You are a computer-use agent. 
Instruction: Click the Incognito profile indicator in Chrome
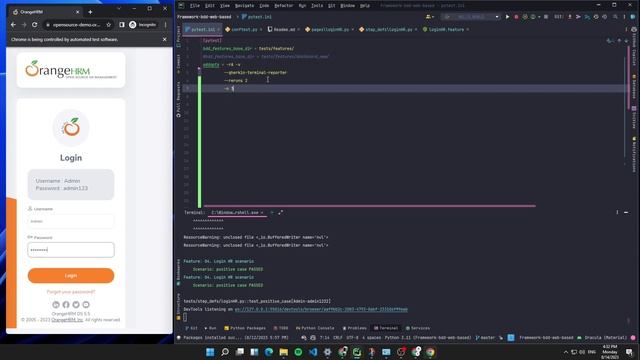pyautogui.click(x=142, y=25)
